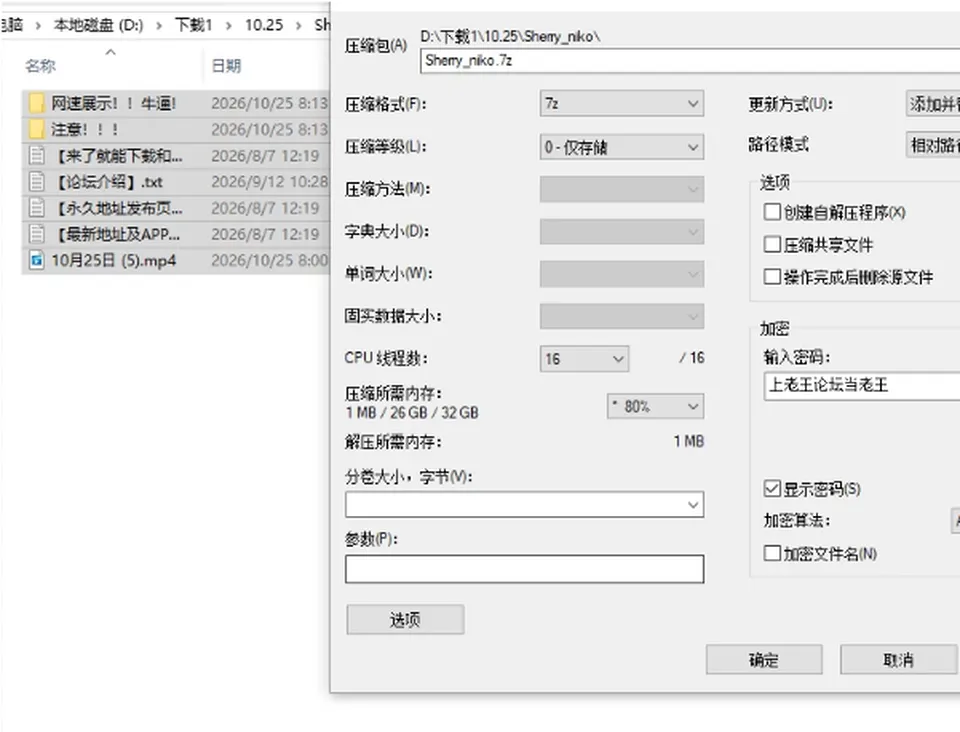Screen dimensions: 960x732
Task: Click the folder icon beside 注意!!!
Action: 37,129
